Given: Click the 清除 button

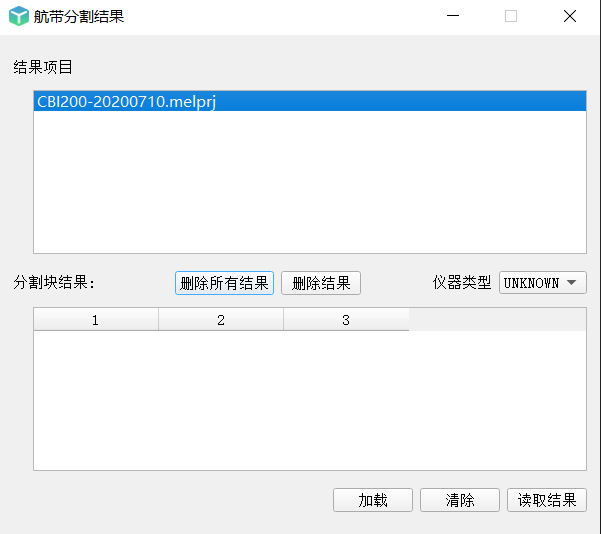Looking at the screenshot, I should click(x=460, y=500).
